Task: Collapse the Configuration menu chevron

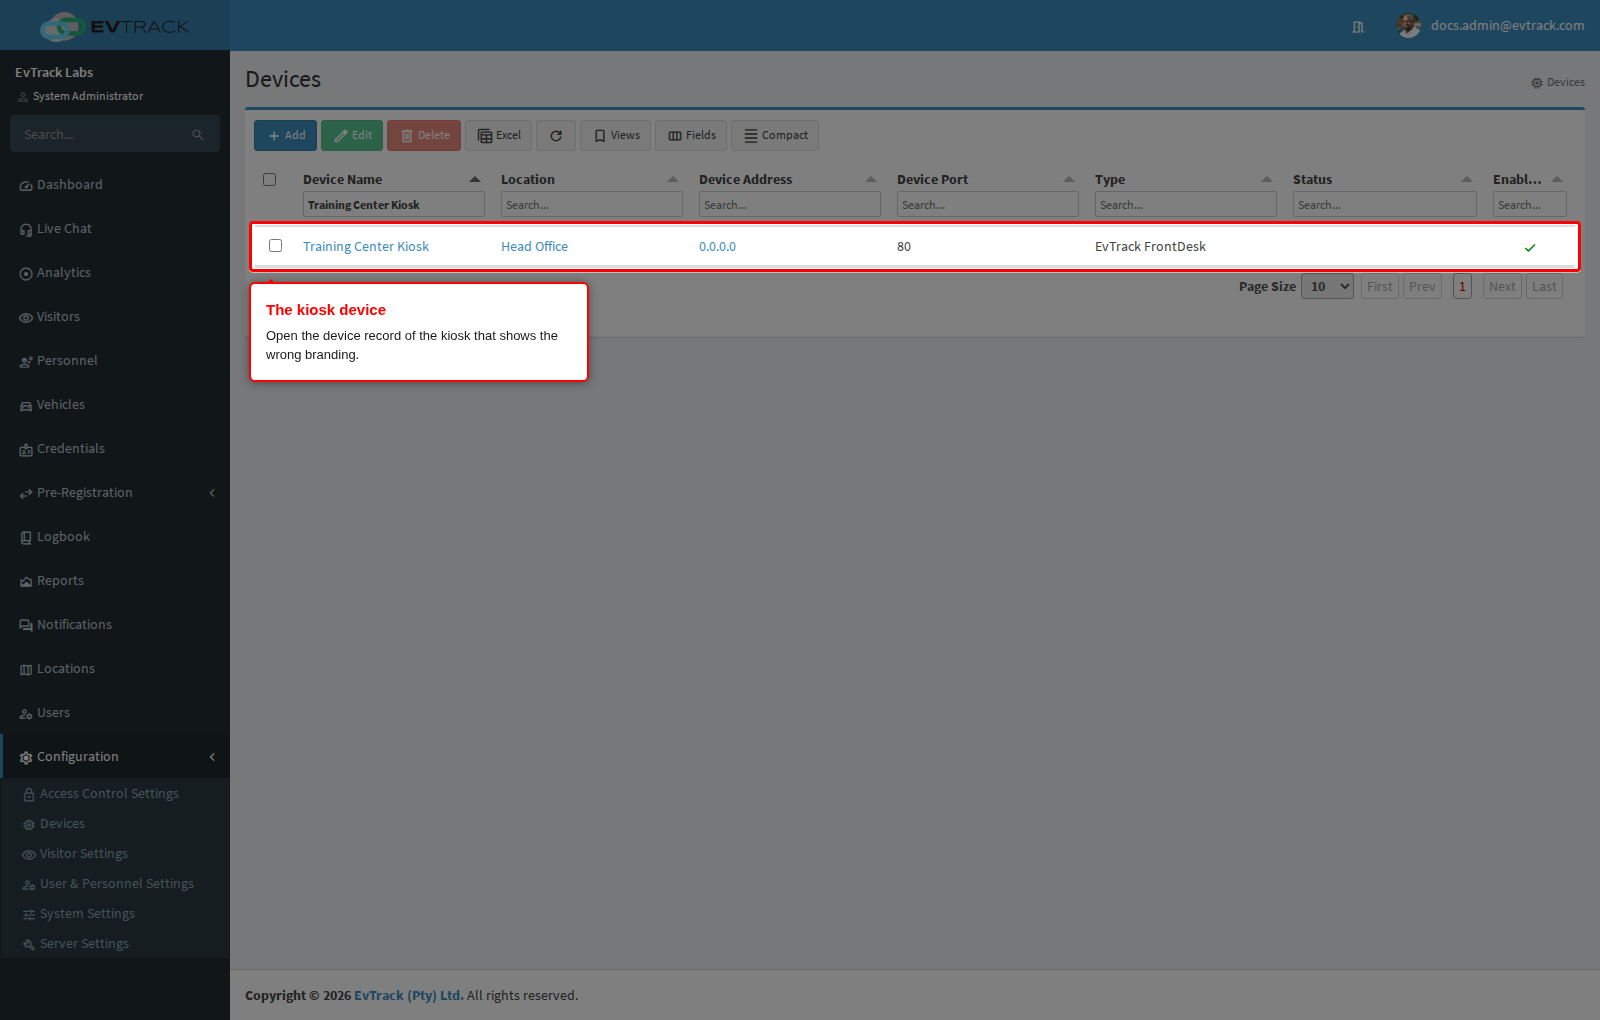Action: click(x=212, y=757)
